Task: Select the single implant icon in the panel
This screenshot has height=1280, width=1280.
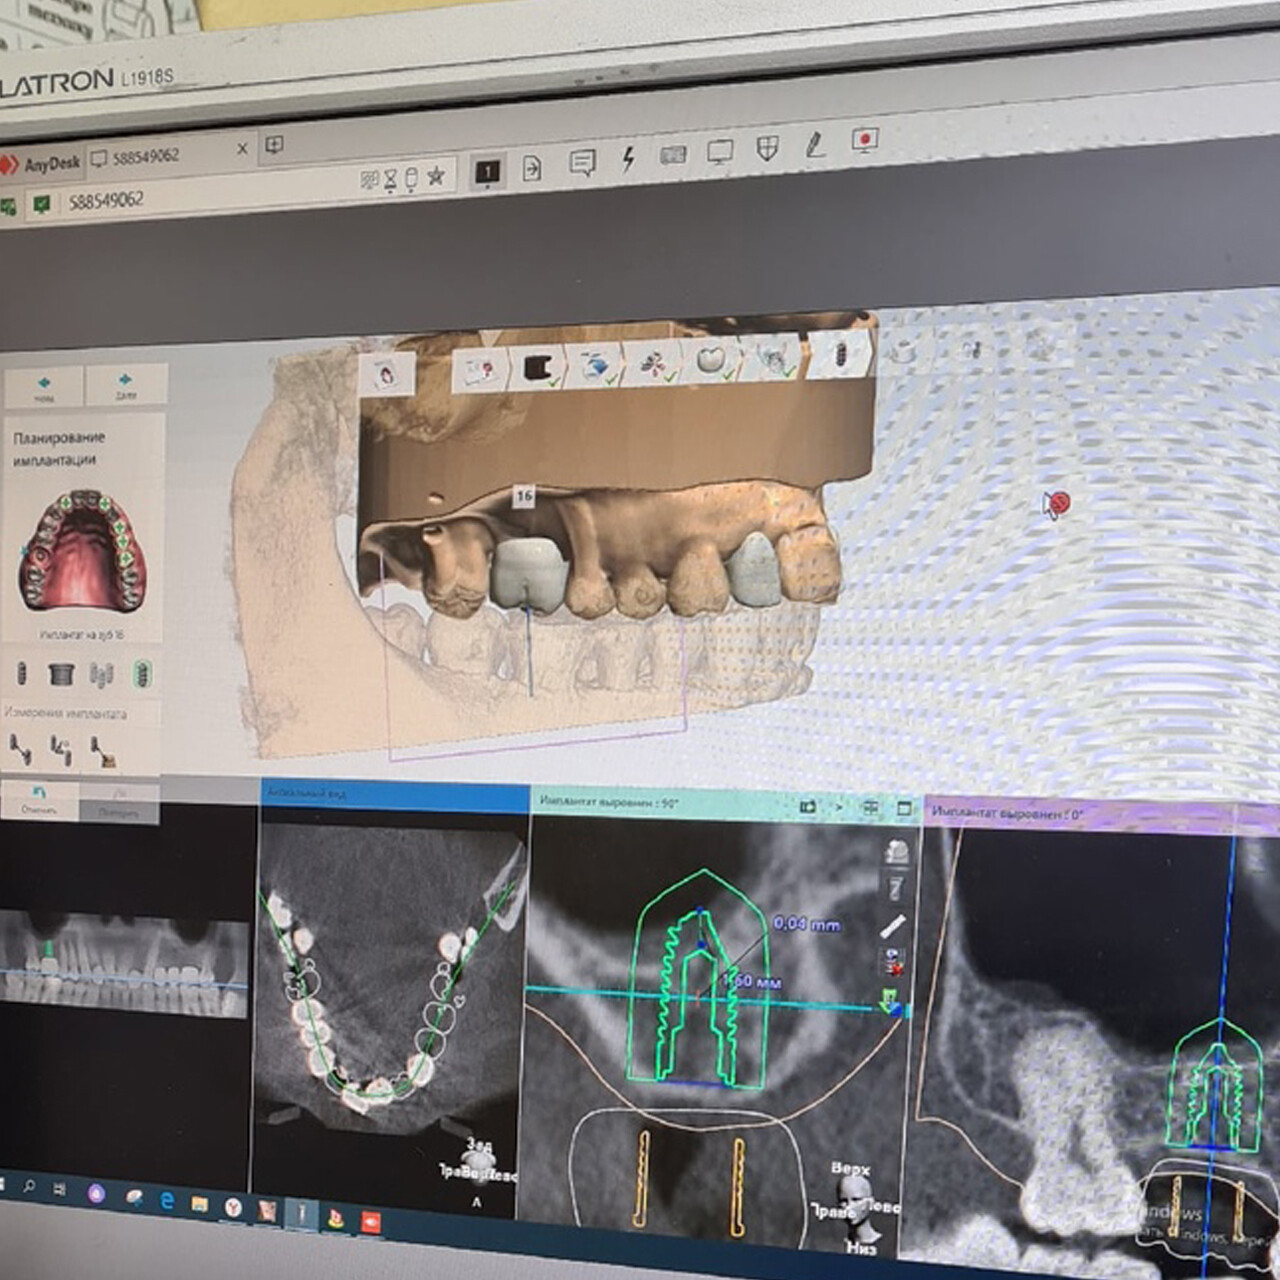Action: 22,673
